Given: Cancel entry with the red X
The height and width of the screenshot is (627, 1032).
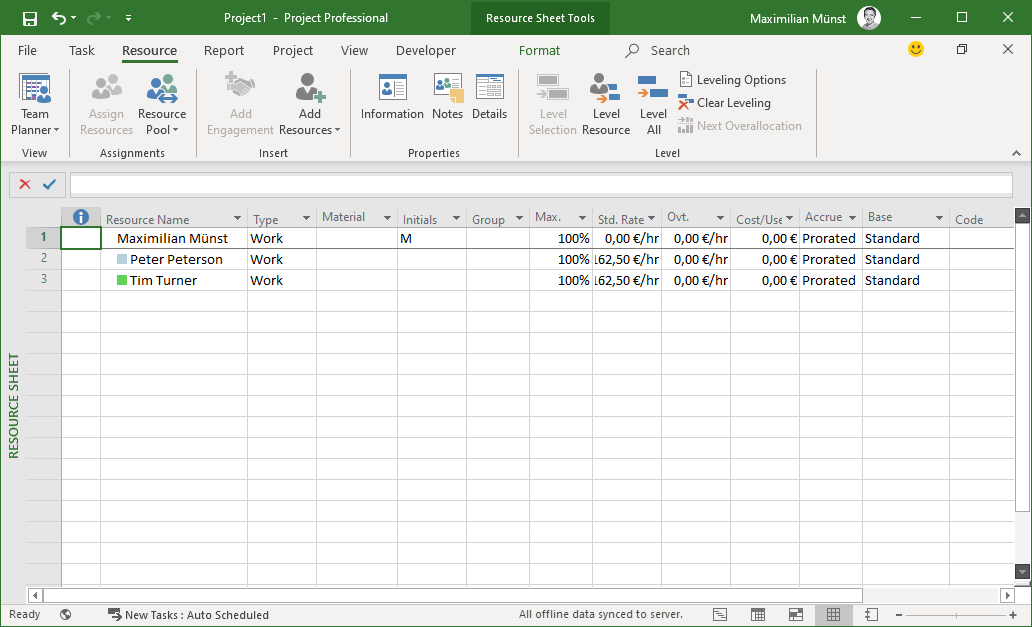Looking at the screenshot, I should click(25, 184).
